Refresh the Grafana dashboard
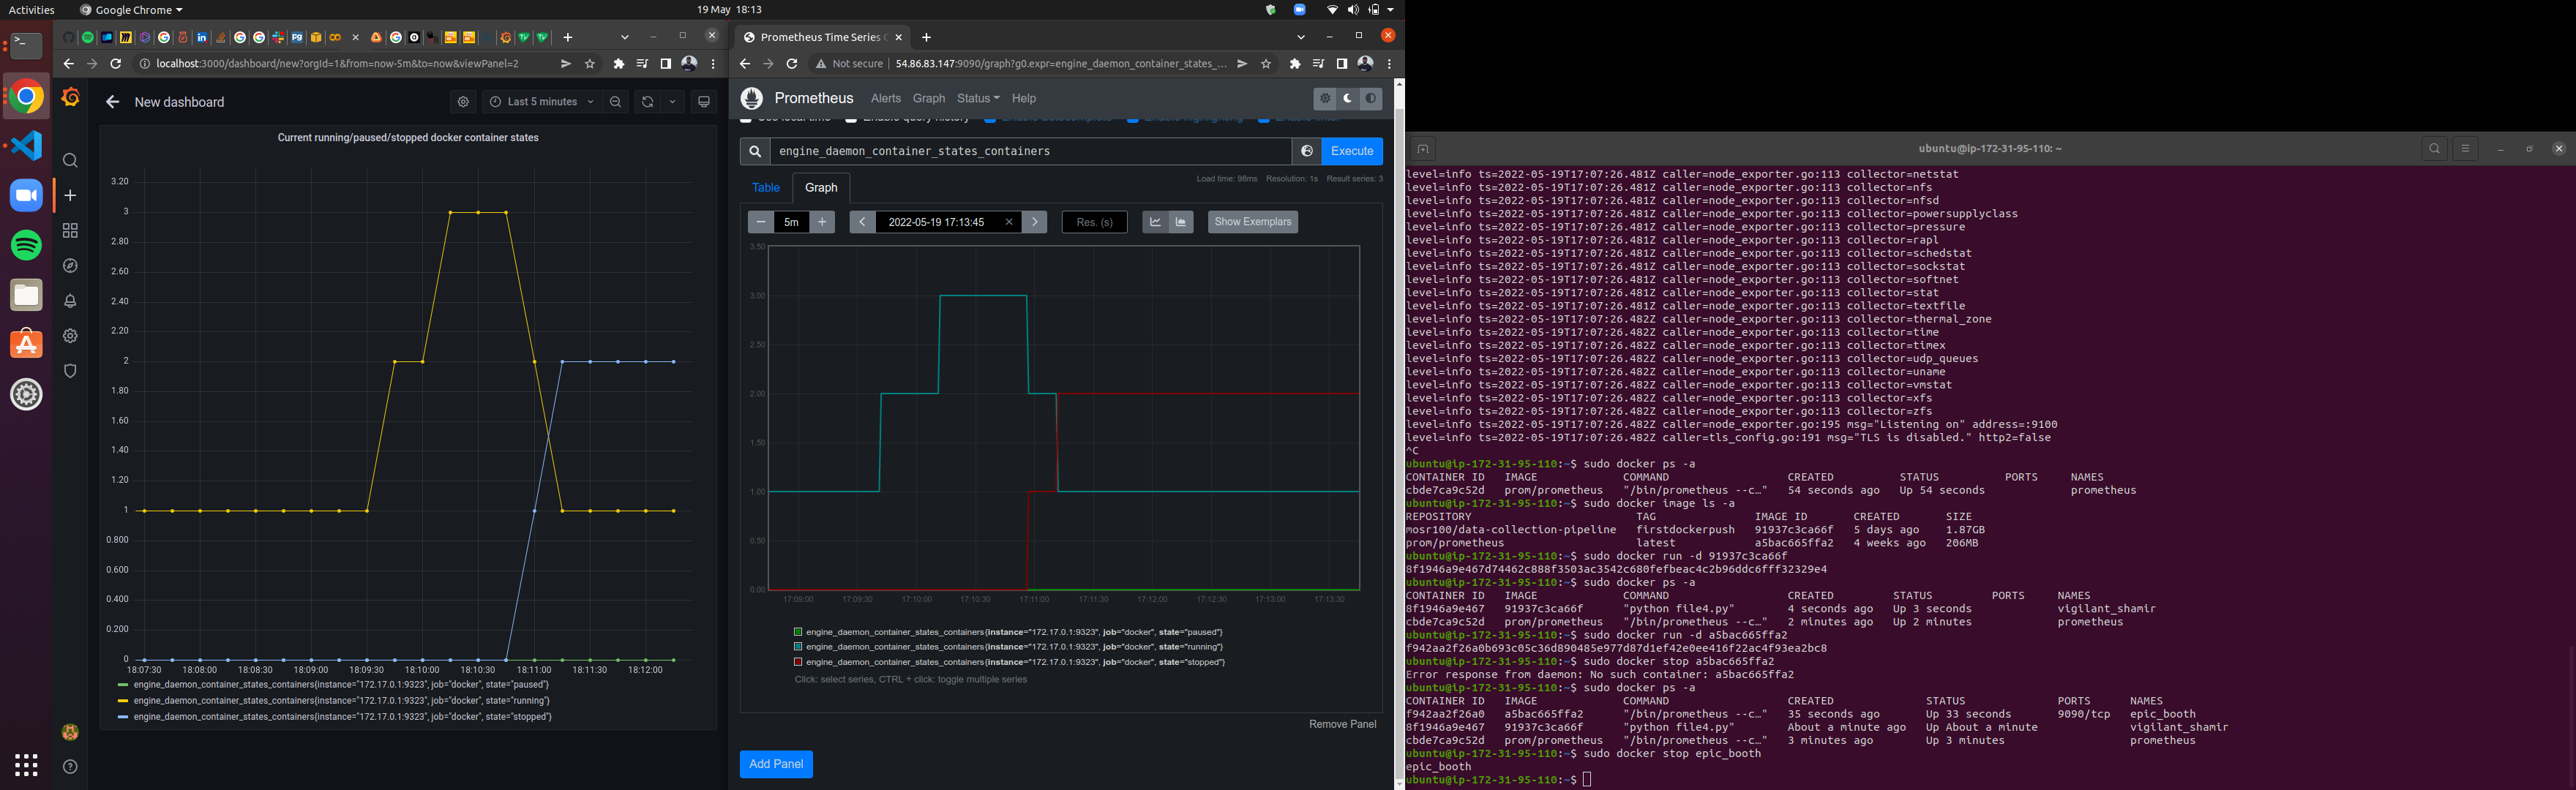Viewport: 2576px width, 790px height. [647, 101]
